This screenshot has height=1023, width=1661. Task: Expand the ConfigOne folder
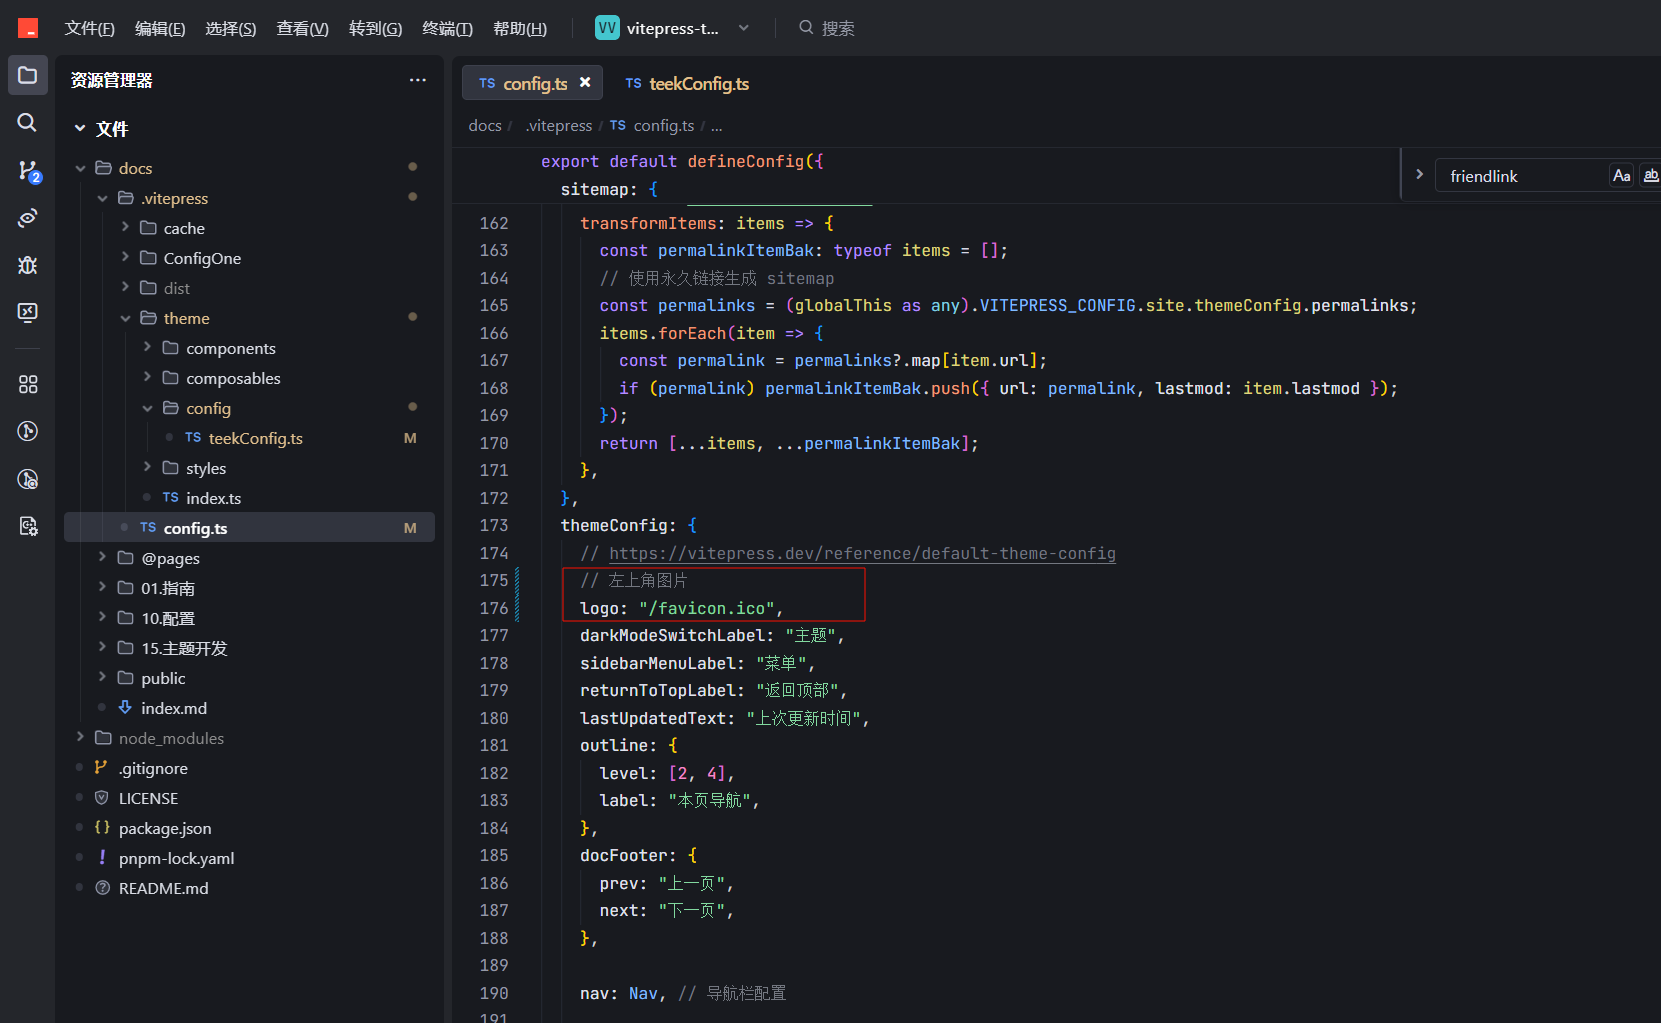(x=125, y=258)
